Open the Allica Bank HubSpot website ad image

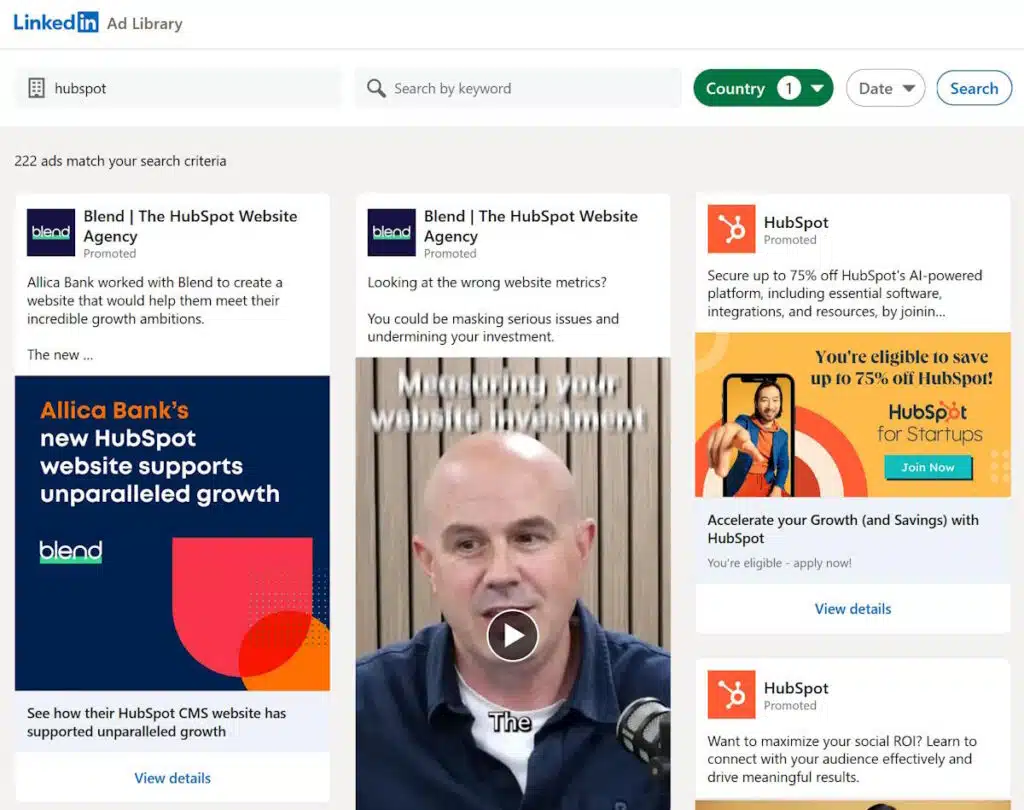click(172, 532)
